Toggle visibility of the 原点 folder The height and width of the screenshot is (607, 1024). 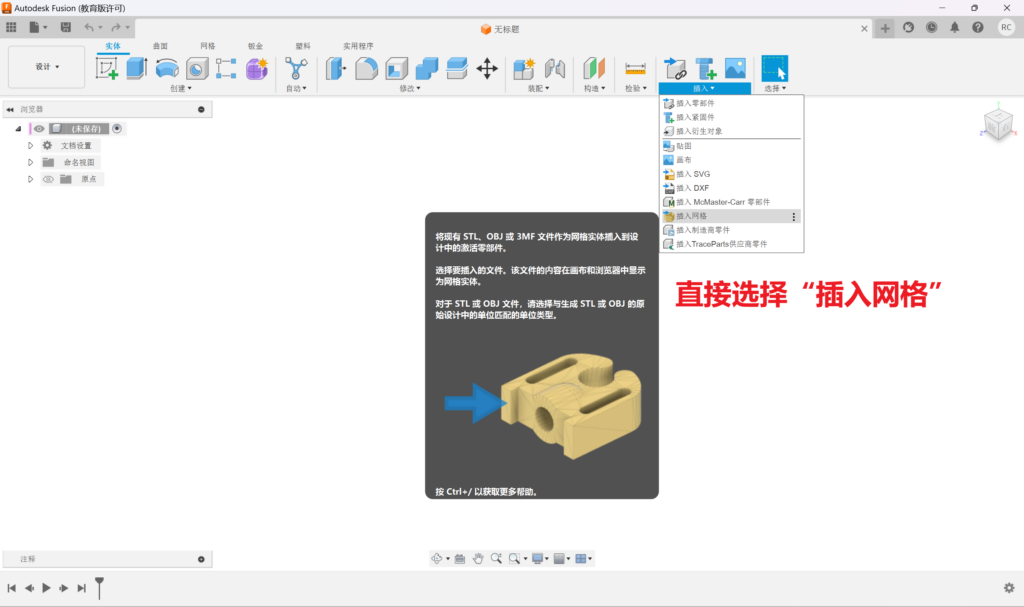(48, 179)
